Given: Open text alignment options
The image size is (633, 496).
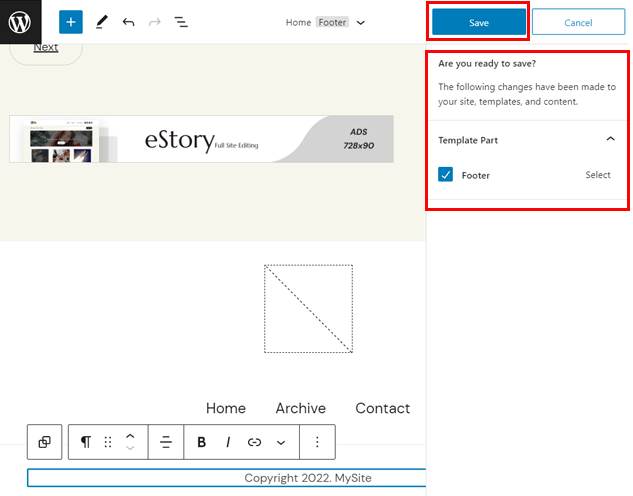Looking at the screenshot, I should pyautogui.click(x=166, y=442).
